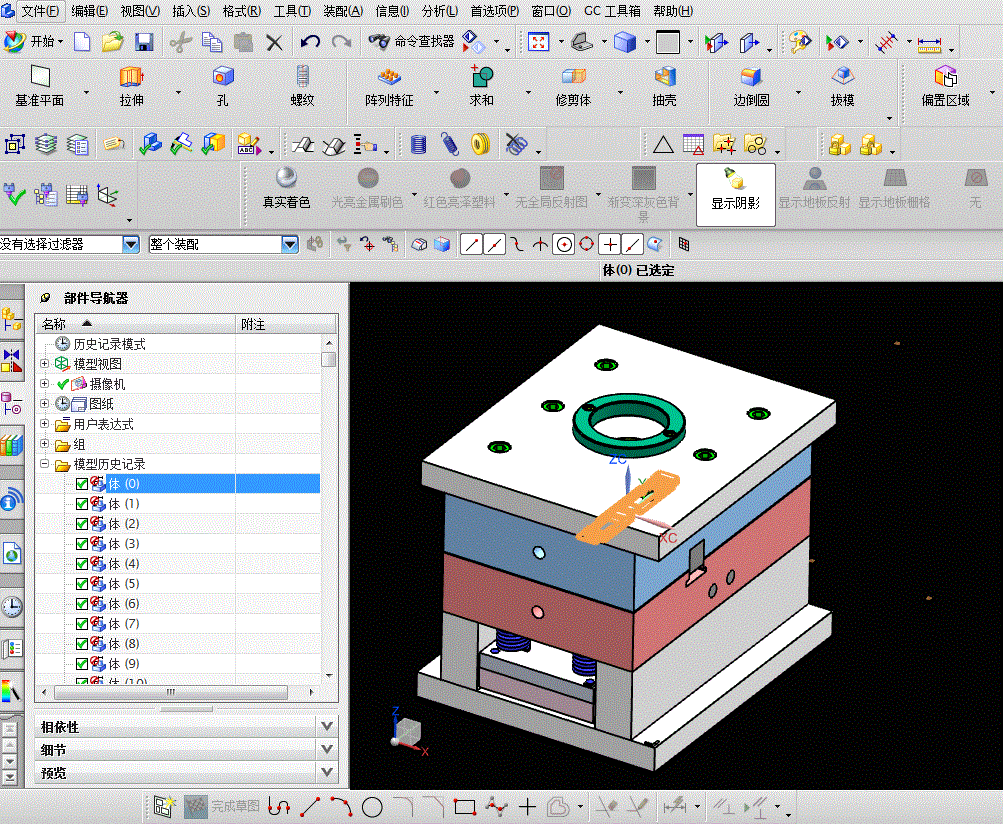This screenshot has width=1003, height=824.
Task: Click the Datum Plane (基准平面) icon
Action: click(x=40, y=77)
